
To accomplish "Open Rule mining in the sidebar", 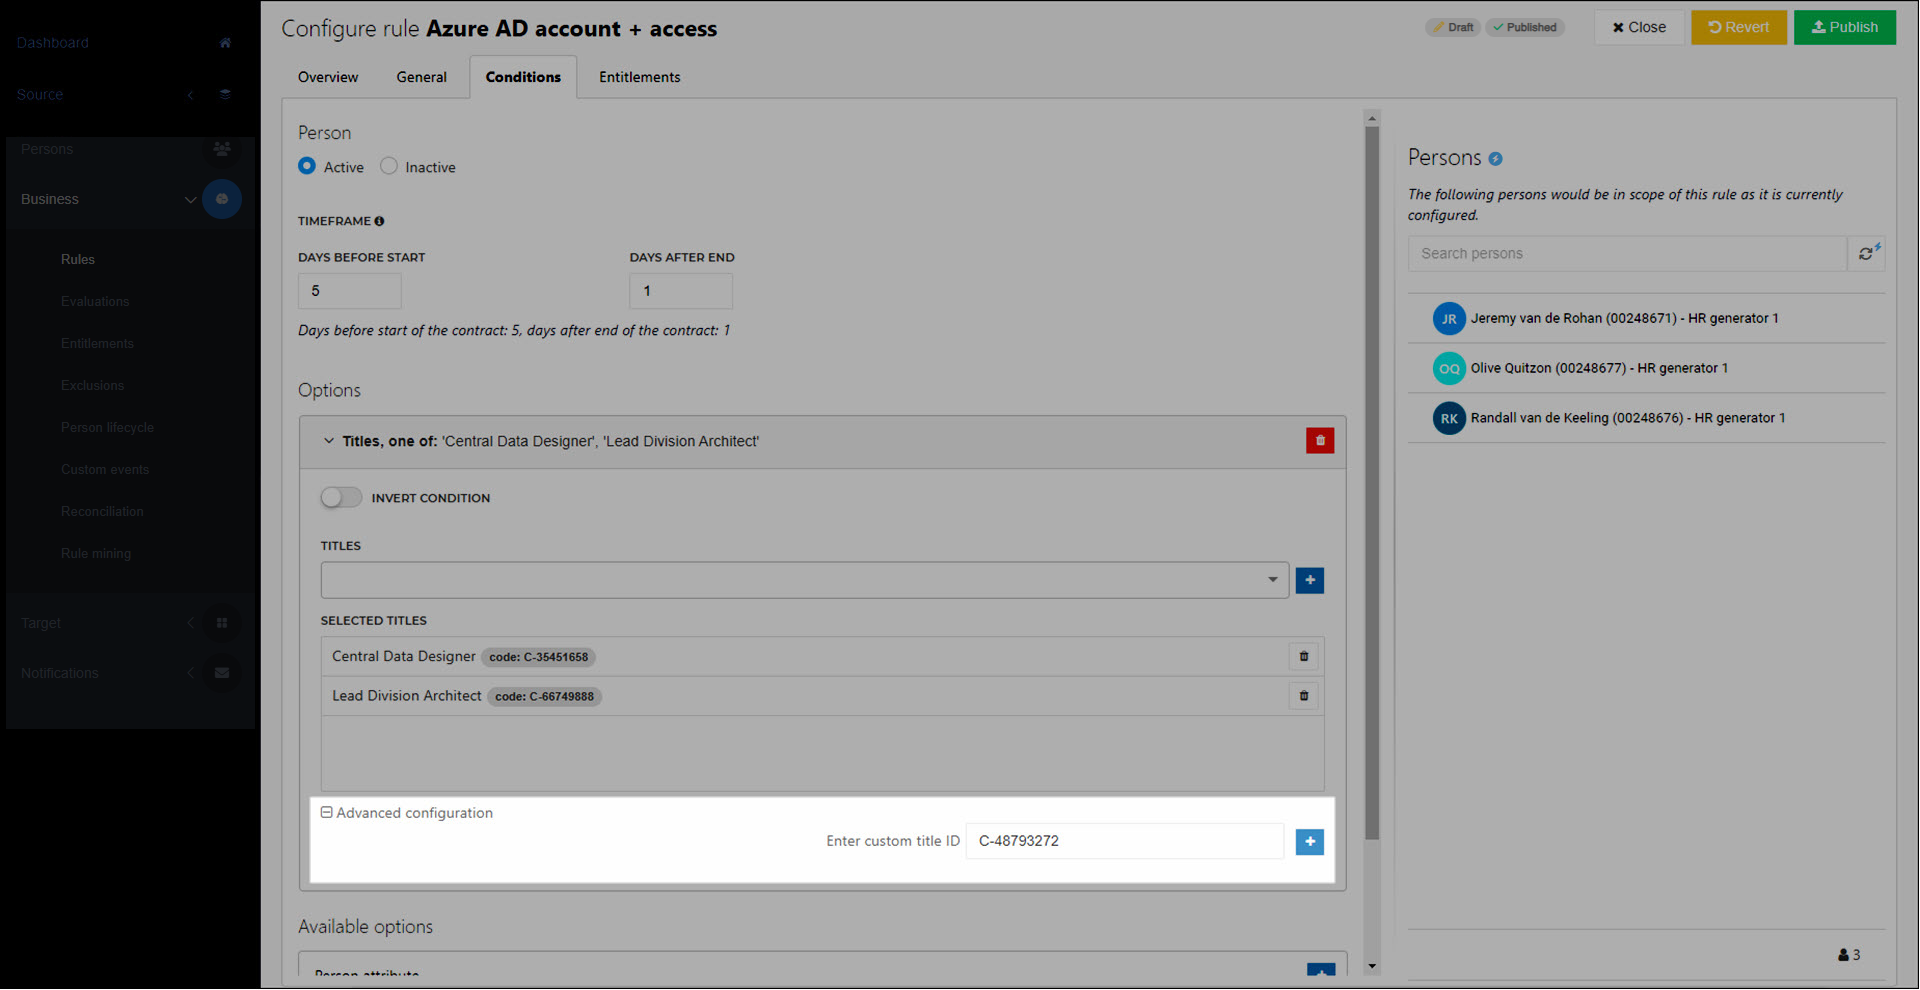I will [x=96, y=554].
